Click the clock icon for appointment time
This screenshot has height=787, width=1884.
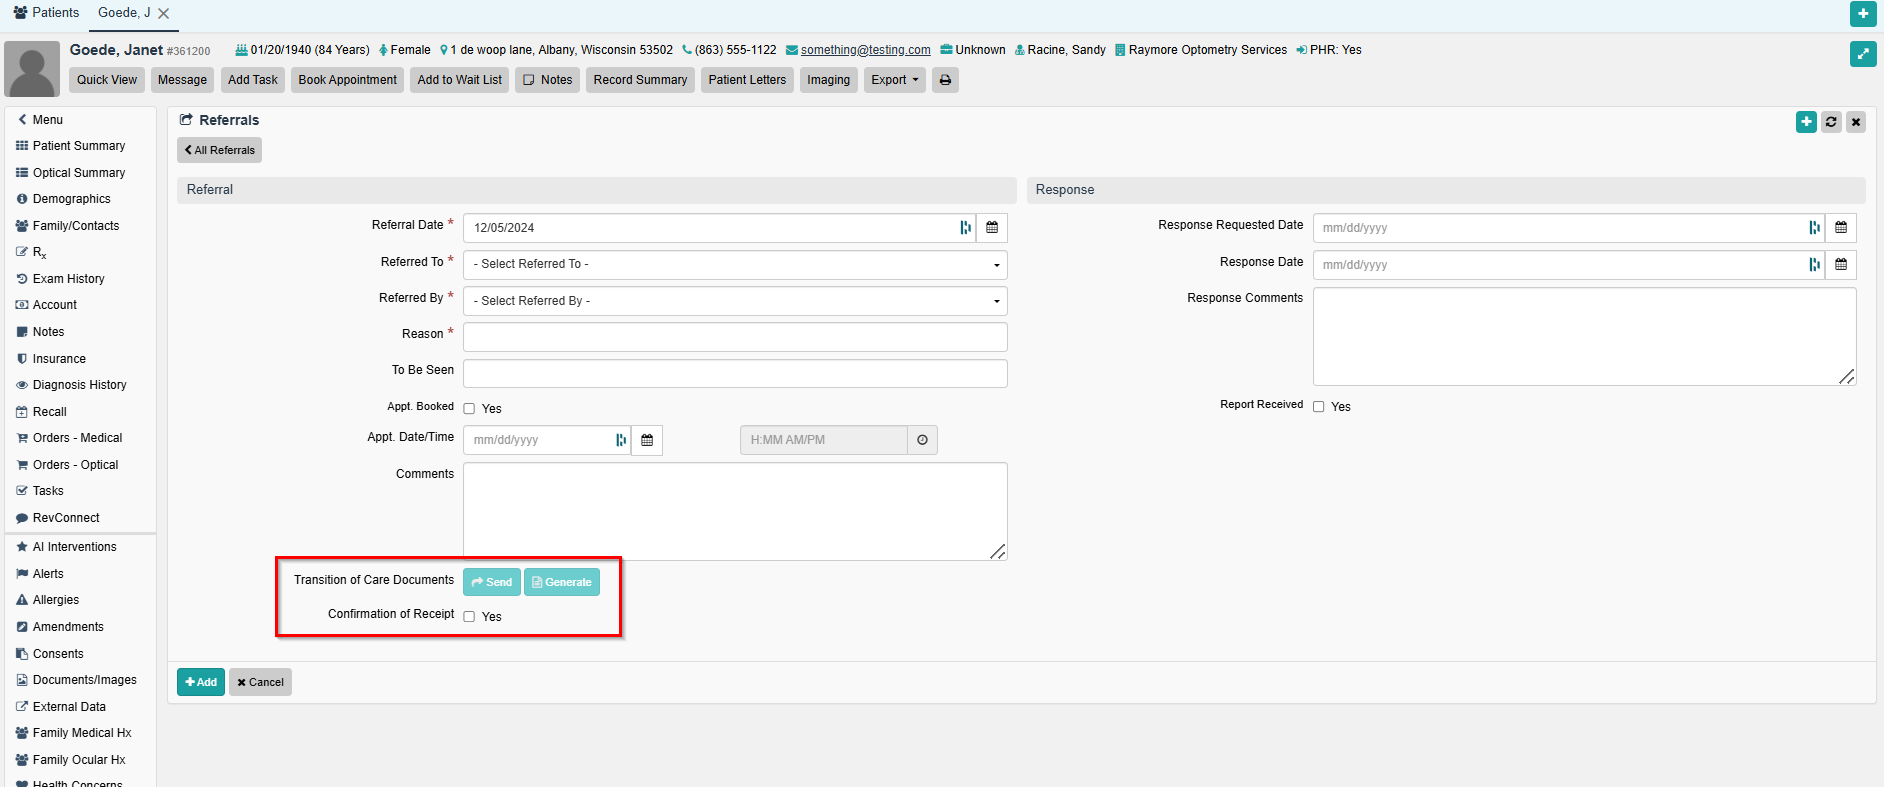point(922,440)
